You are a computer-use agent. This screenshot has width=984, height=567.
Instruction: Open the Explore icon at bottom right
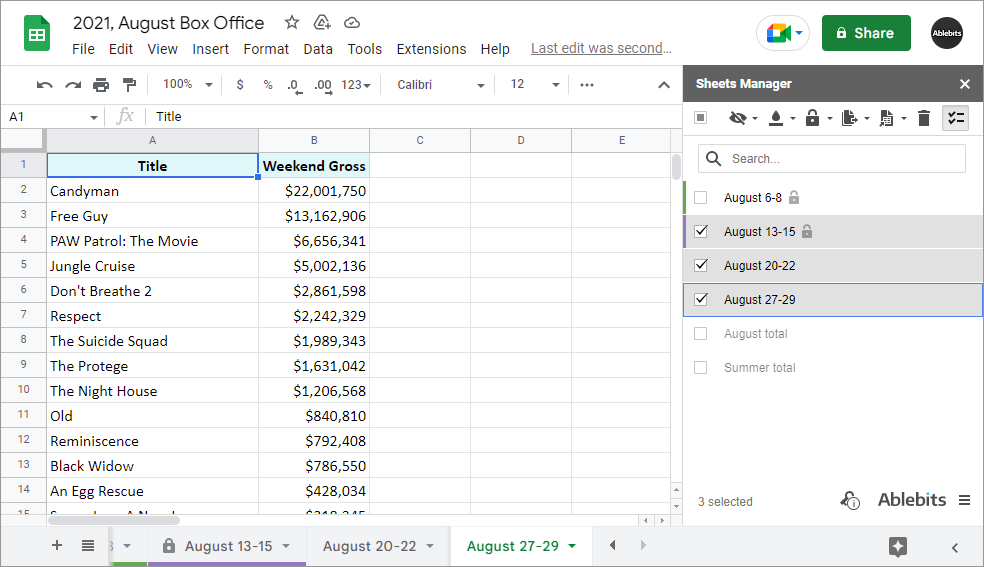pos(897,546)
